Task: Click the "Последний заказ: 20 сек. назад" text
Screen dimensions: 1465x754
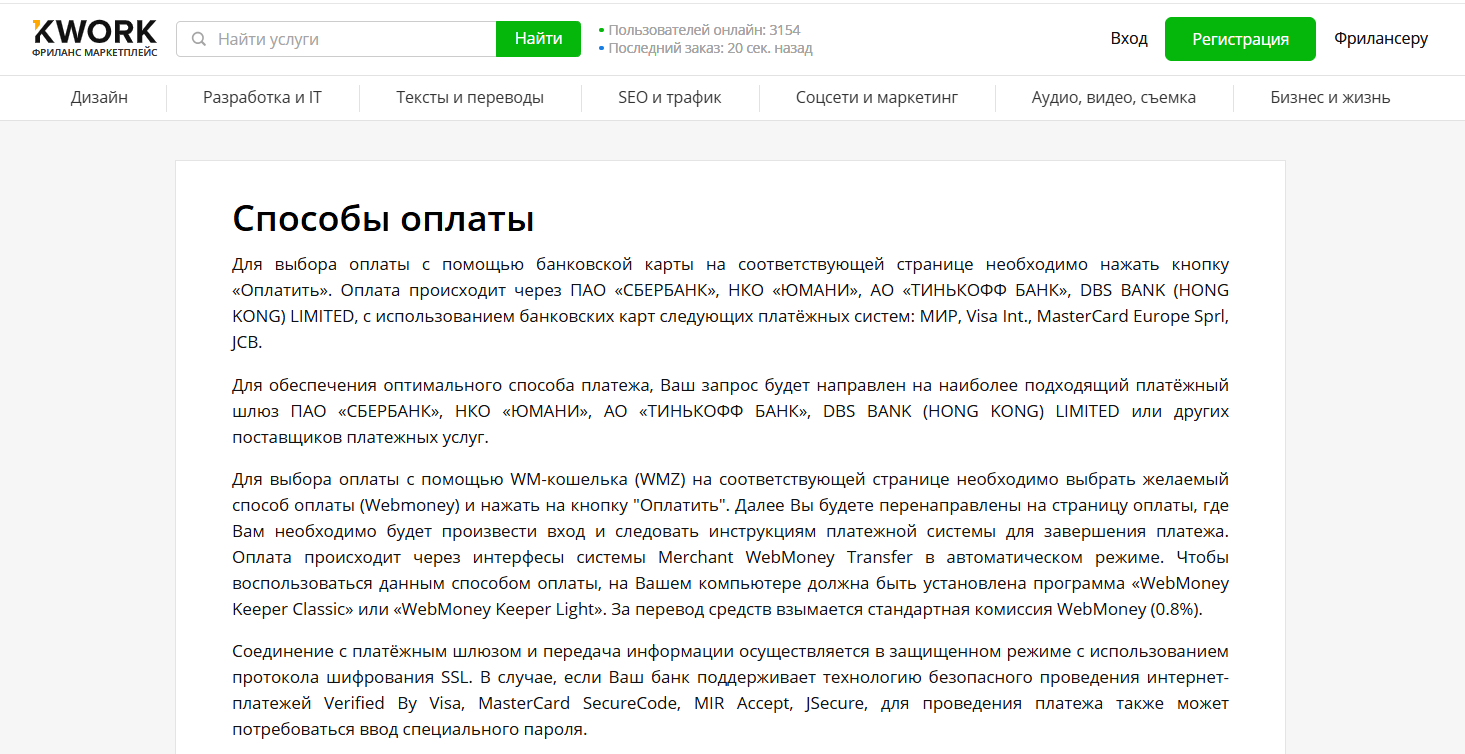Action: (710, 48)
